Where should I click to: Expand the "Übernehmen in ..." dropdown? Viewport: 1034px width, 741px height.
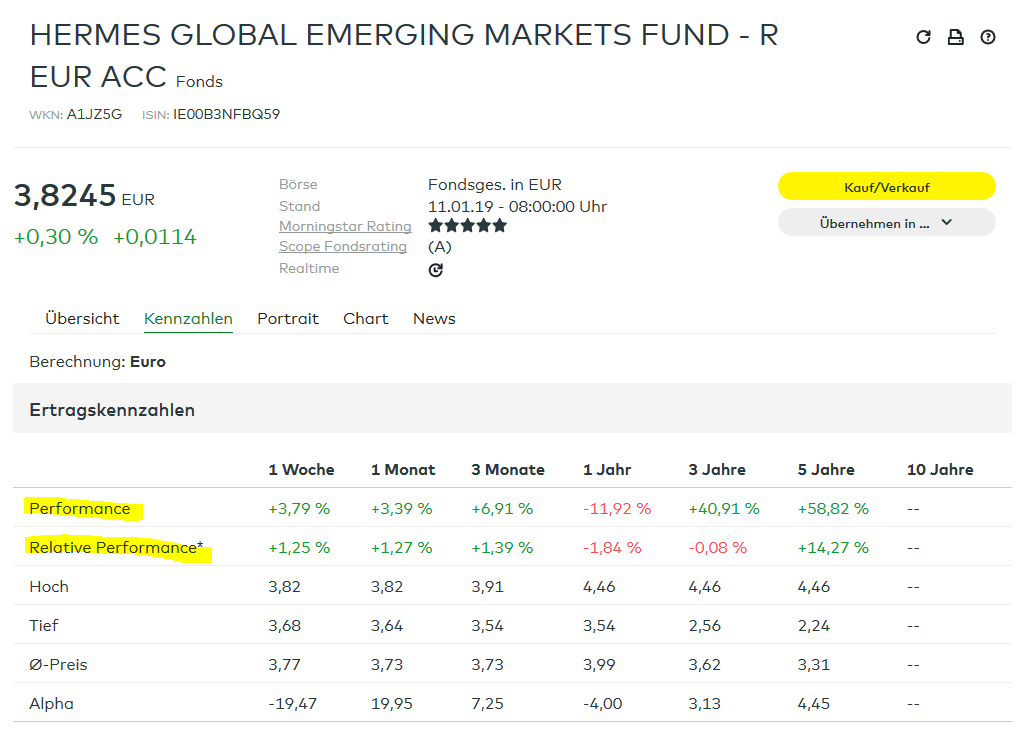pyautogui.click(x=886, y=223)
